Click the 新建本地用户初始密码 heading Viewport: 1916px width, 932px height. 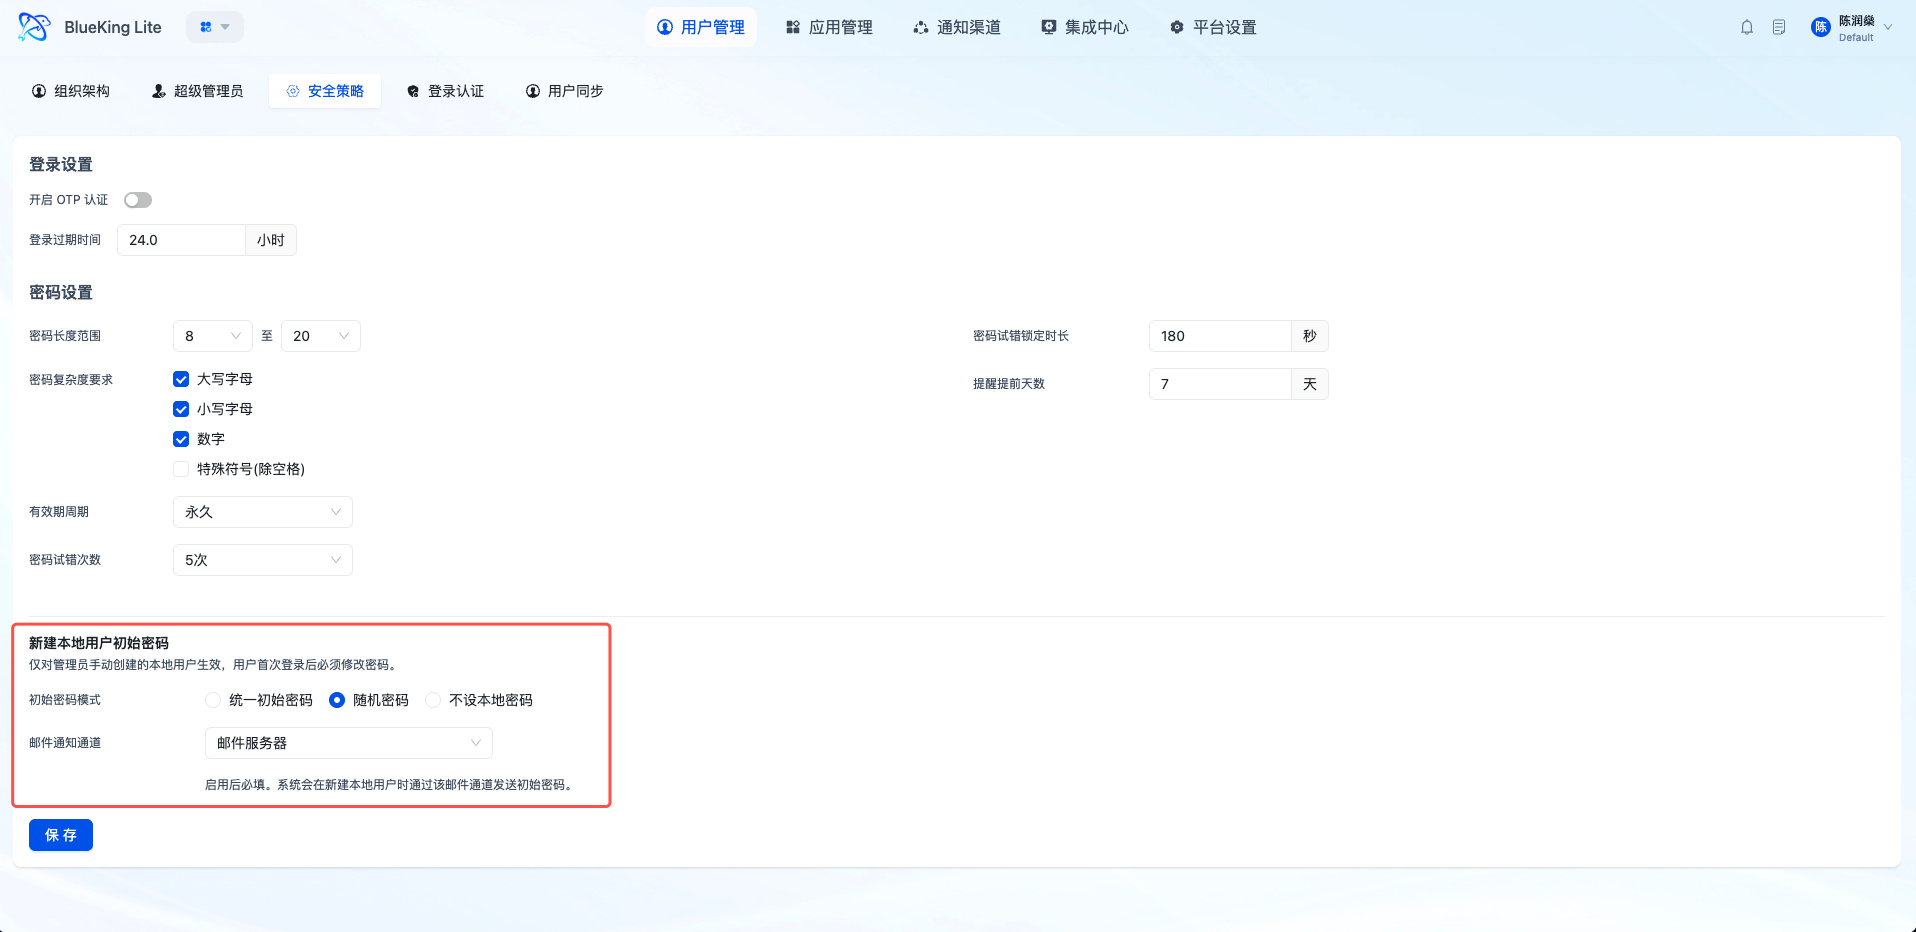click(99, 643)
